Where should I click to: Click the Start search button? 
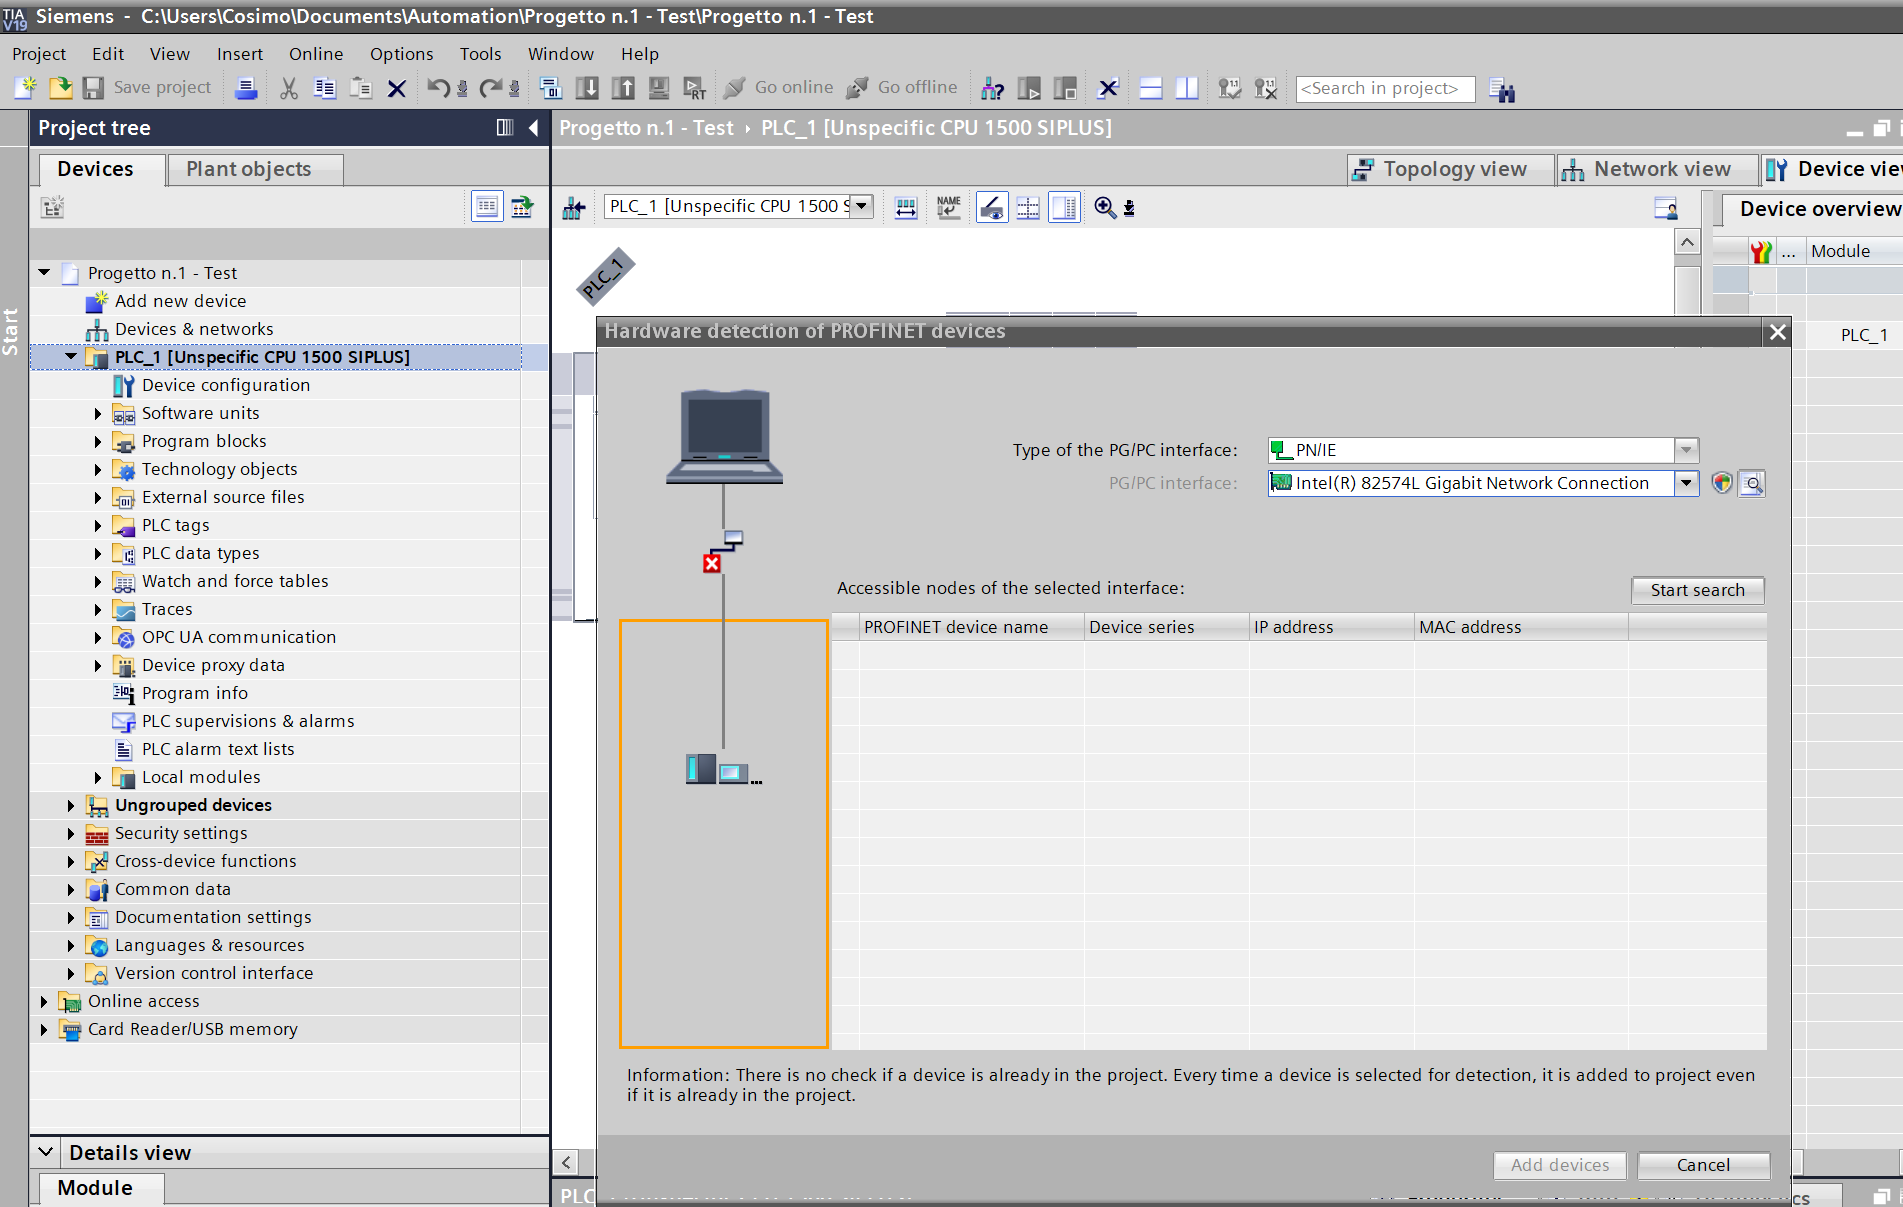1697,590
